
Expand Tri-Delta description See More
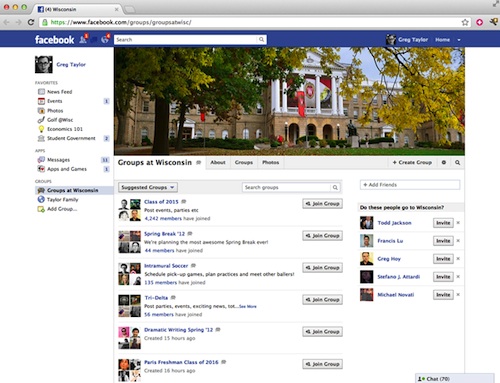(248, 306)
